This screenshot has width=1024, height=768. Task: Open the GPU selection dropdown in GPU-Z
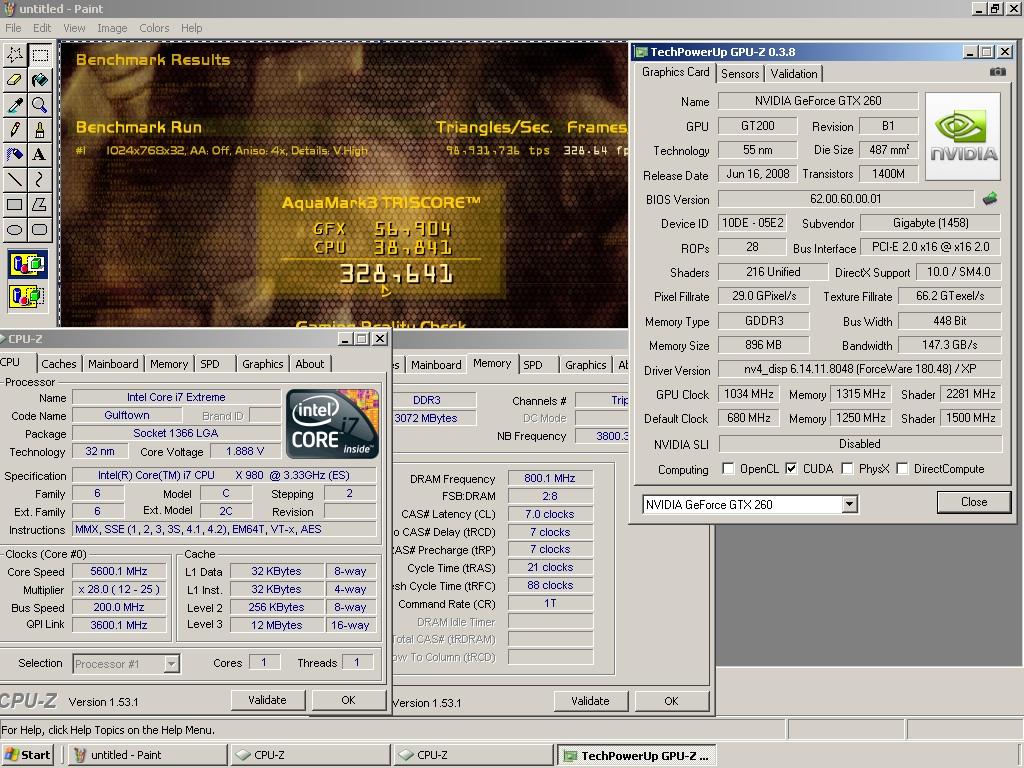coord(848,504)
